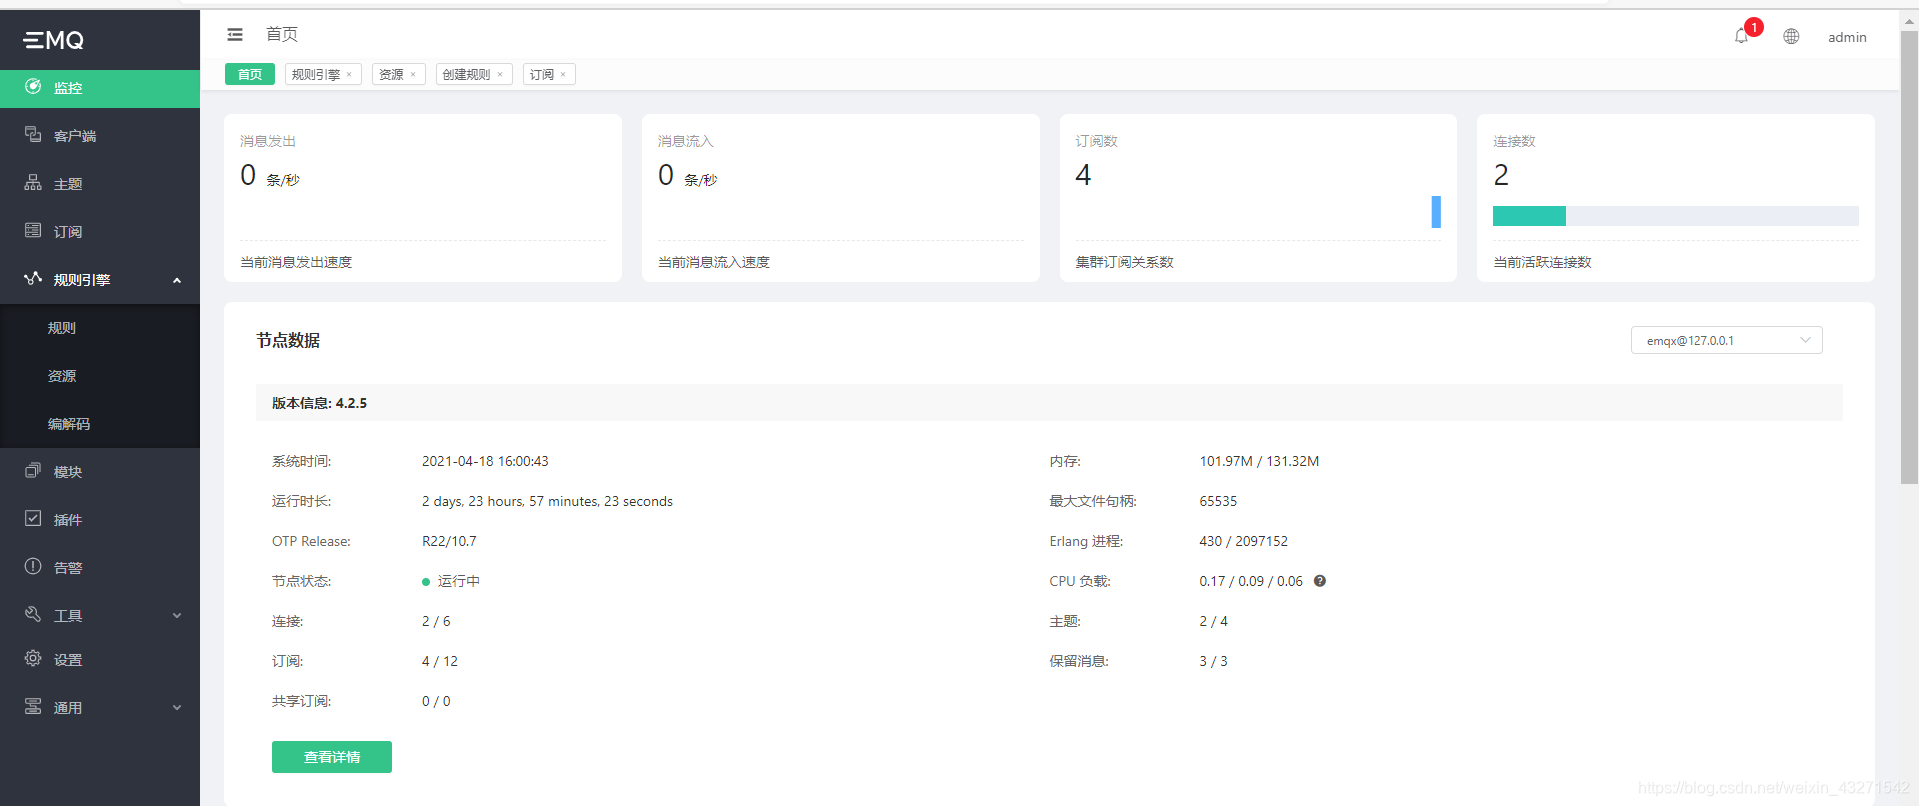The width and height of the screenshot is (1919, 806).
Task: Click the 模块 modules icon in sidebar
Action: click(x=33, y=471)
